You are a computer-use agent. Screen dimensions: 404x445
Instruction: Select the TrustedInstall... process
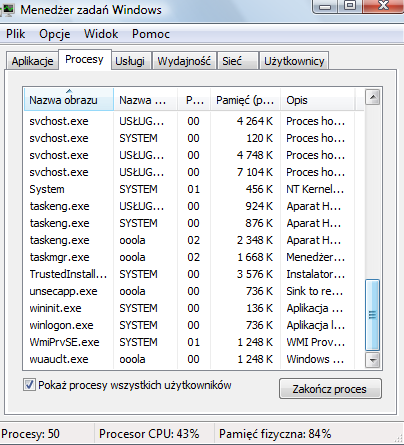tap(193, 274)
